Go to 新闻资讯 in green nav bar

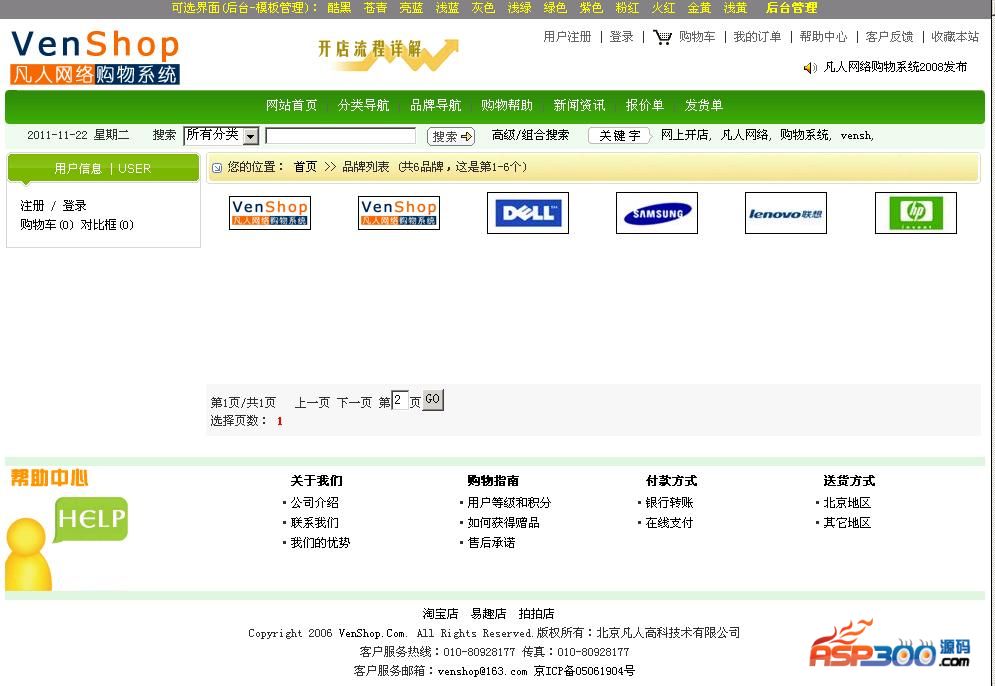tap(579, 105)
